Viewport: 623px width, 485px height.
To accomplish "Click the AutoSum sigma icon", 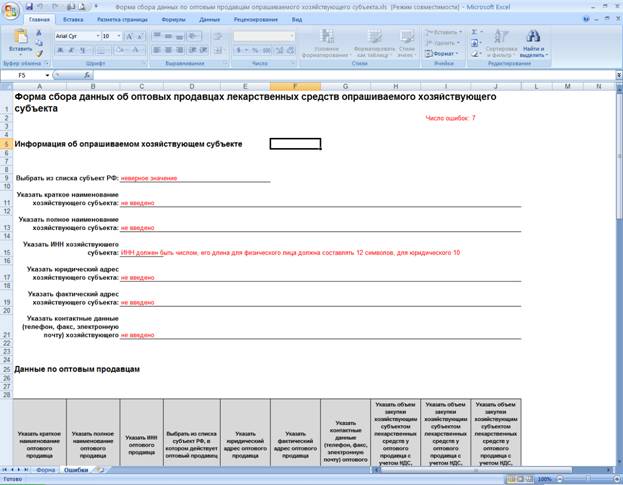I will point(474,32).
